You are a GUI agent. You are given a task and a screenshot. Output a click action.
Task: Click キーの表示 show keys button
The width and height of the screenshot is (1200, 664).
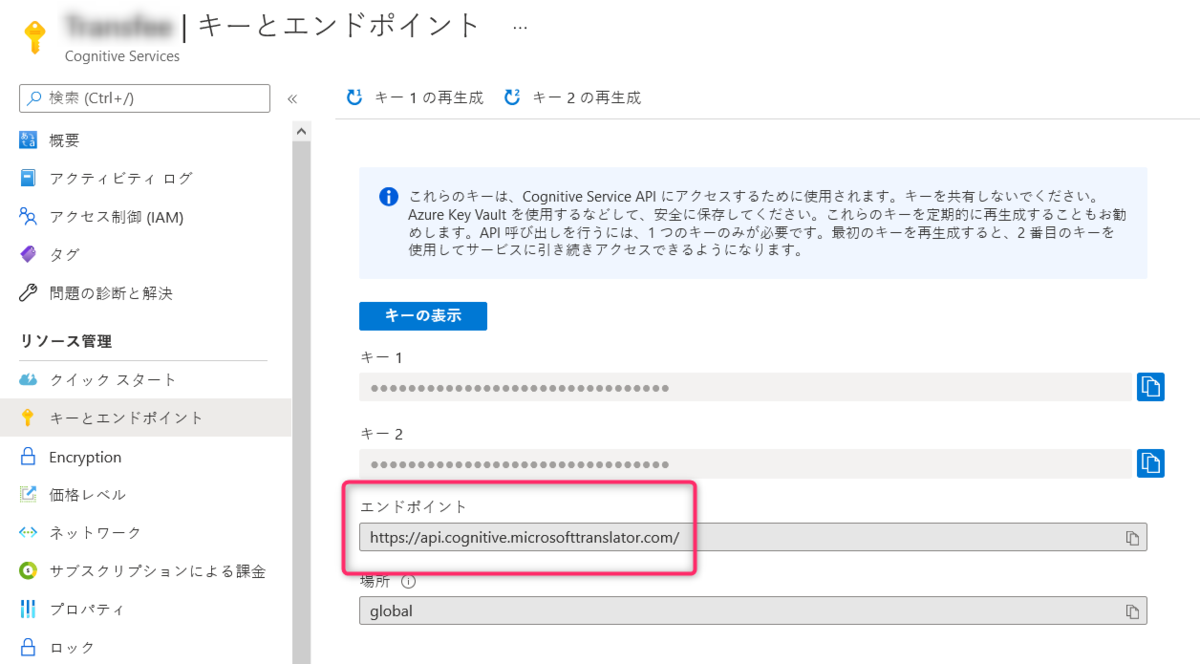click(x=423, y=316)
